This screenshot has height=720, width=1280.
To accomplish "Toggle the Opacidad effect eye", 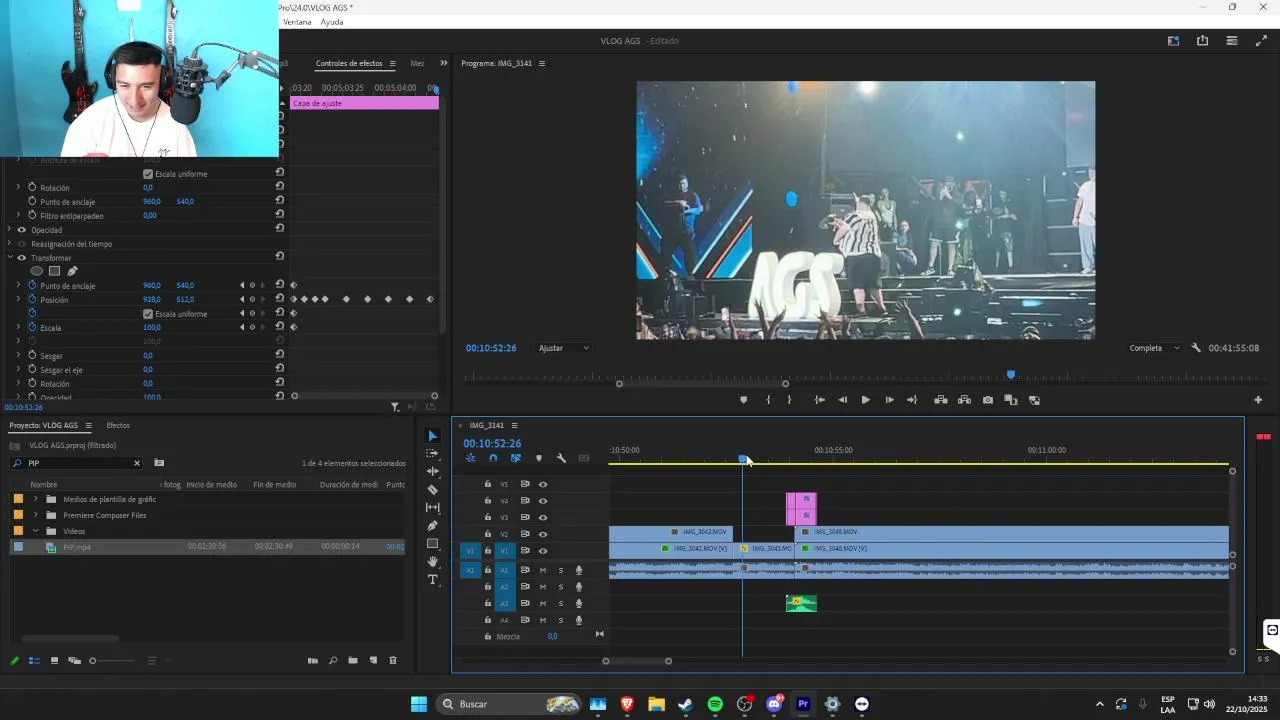I will (x=21, y=230).
